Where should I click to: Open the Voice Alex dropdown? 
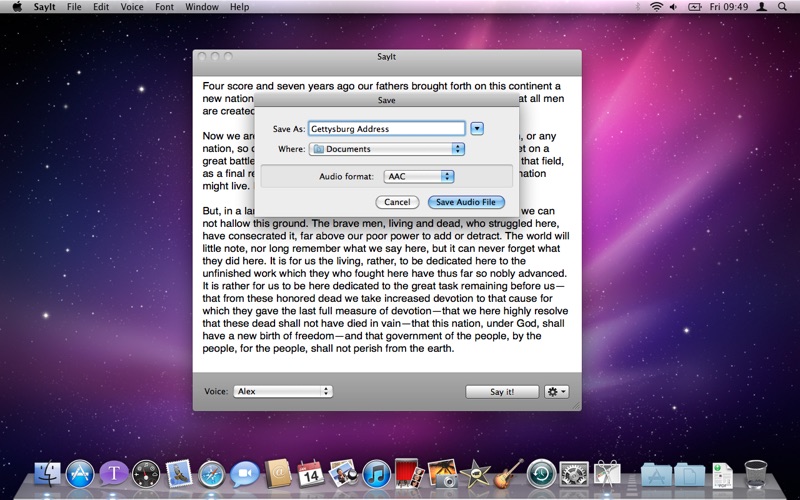tap(283, 391)
